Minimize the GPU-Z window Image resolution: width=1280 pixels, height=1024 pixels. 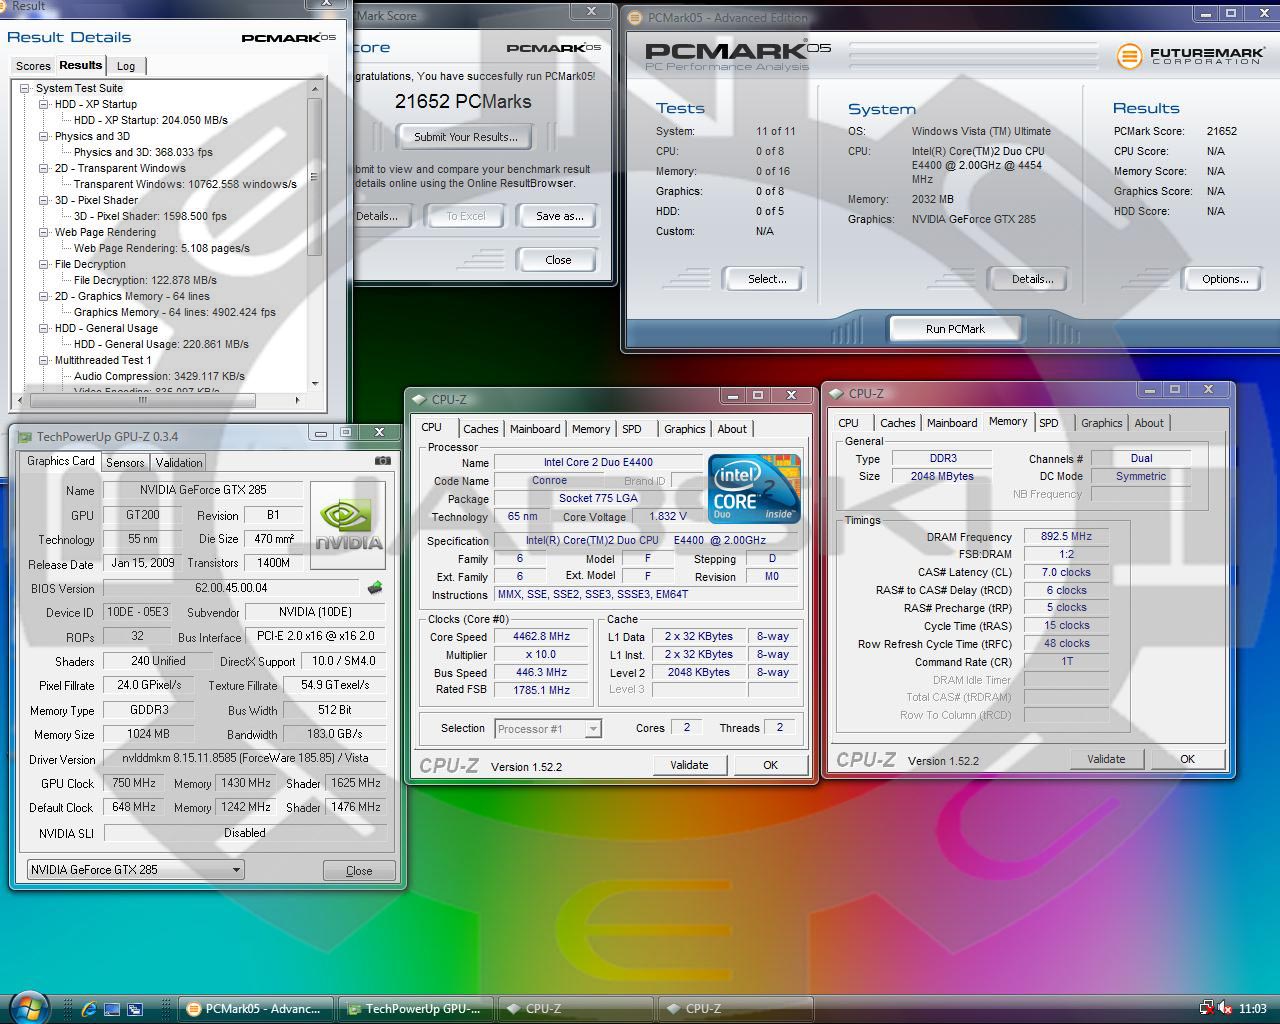point(320,433)
